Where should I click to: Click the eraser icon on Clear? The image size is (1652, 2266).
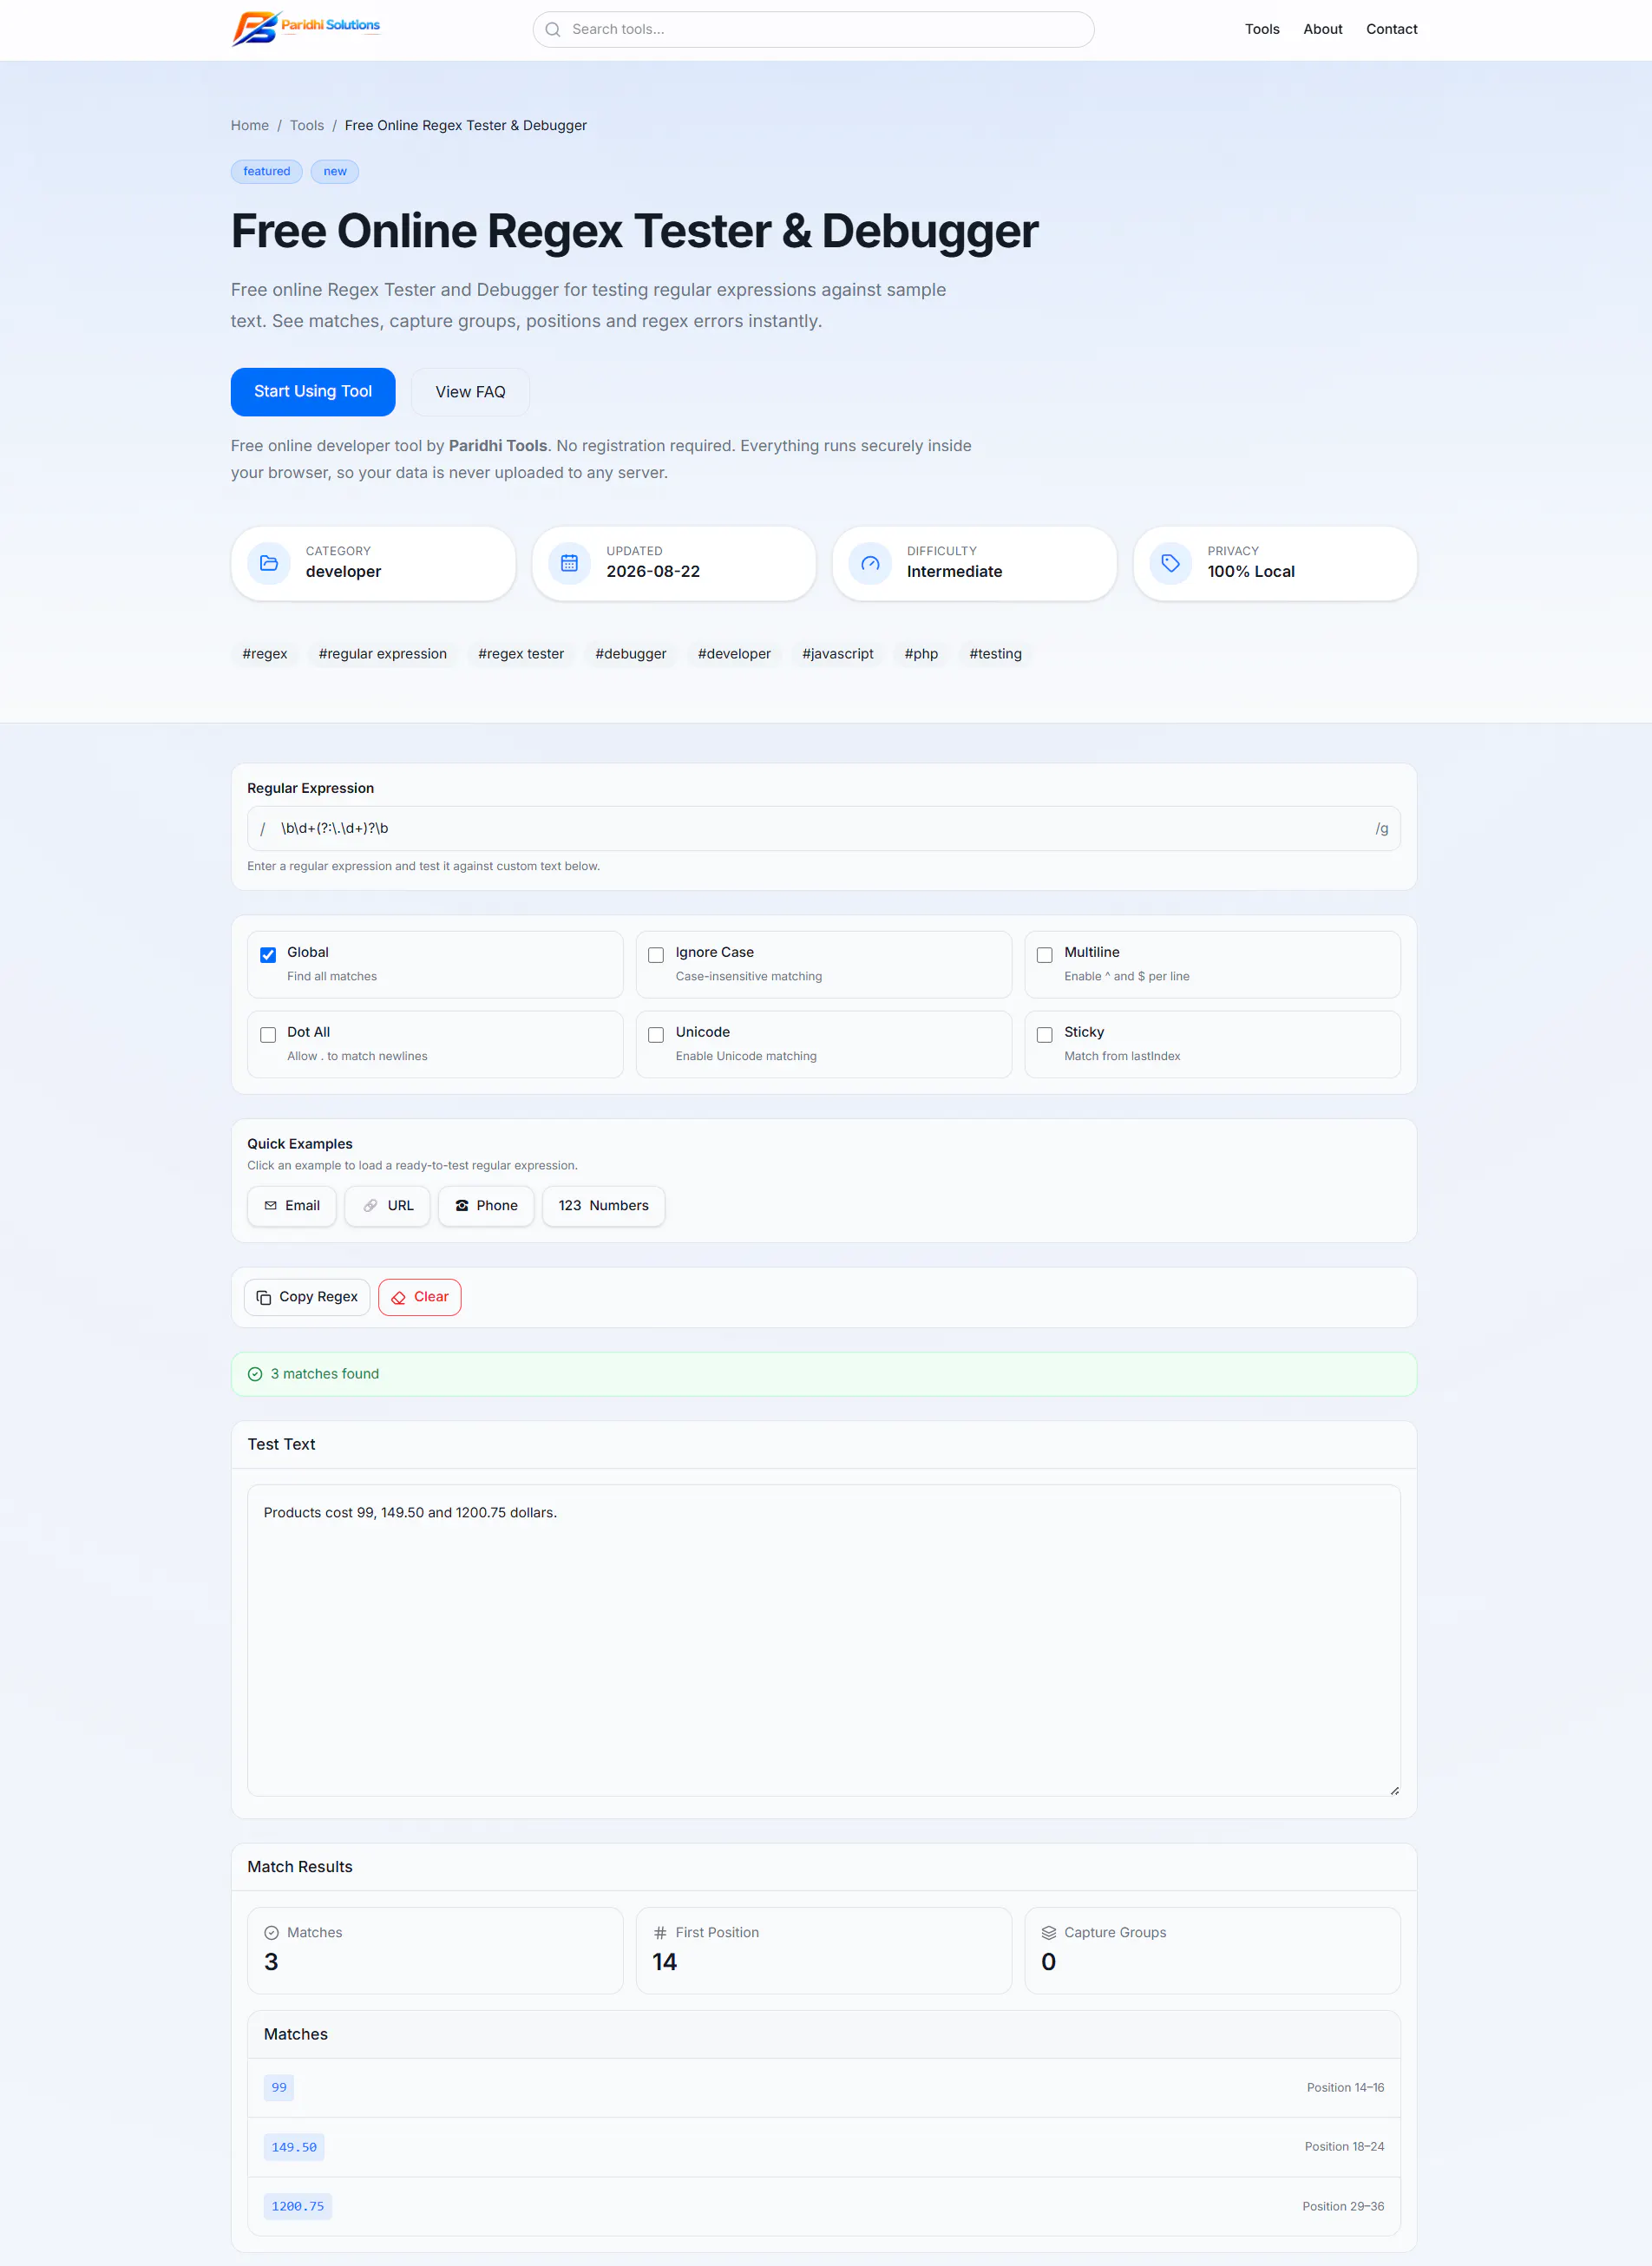[x=398, y=1298]
